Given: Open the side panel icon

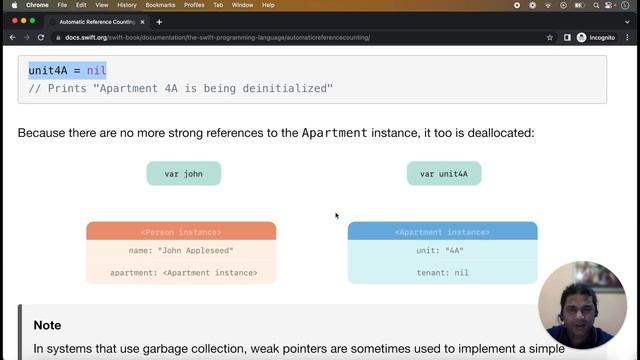Looking at the screenshot, I should coord(567,38).
